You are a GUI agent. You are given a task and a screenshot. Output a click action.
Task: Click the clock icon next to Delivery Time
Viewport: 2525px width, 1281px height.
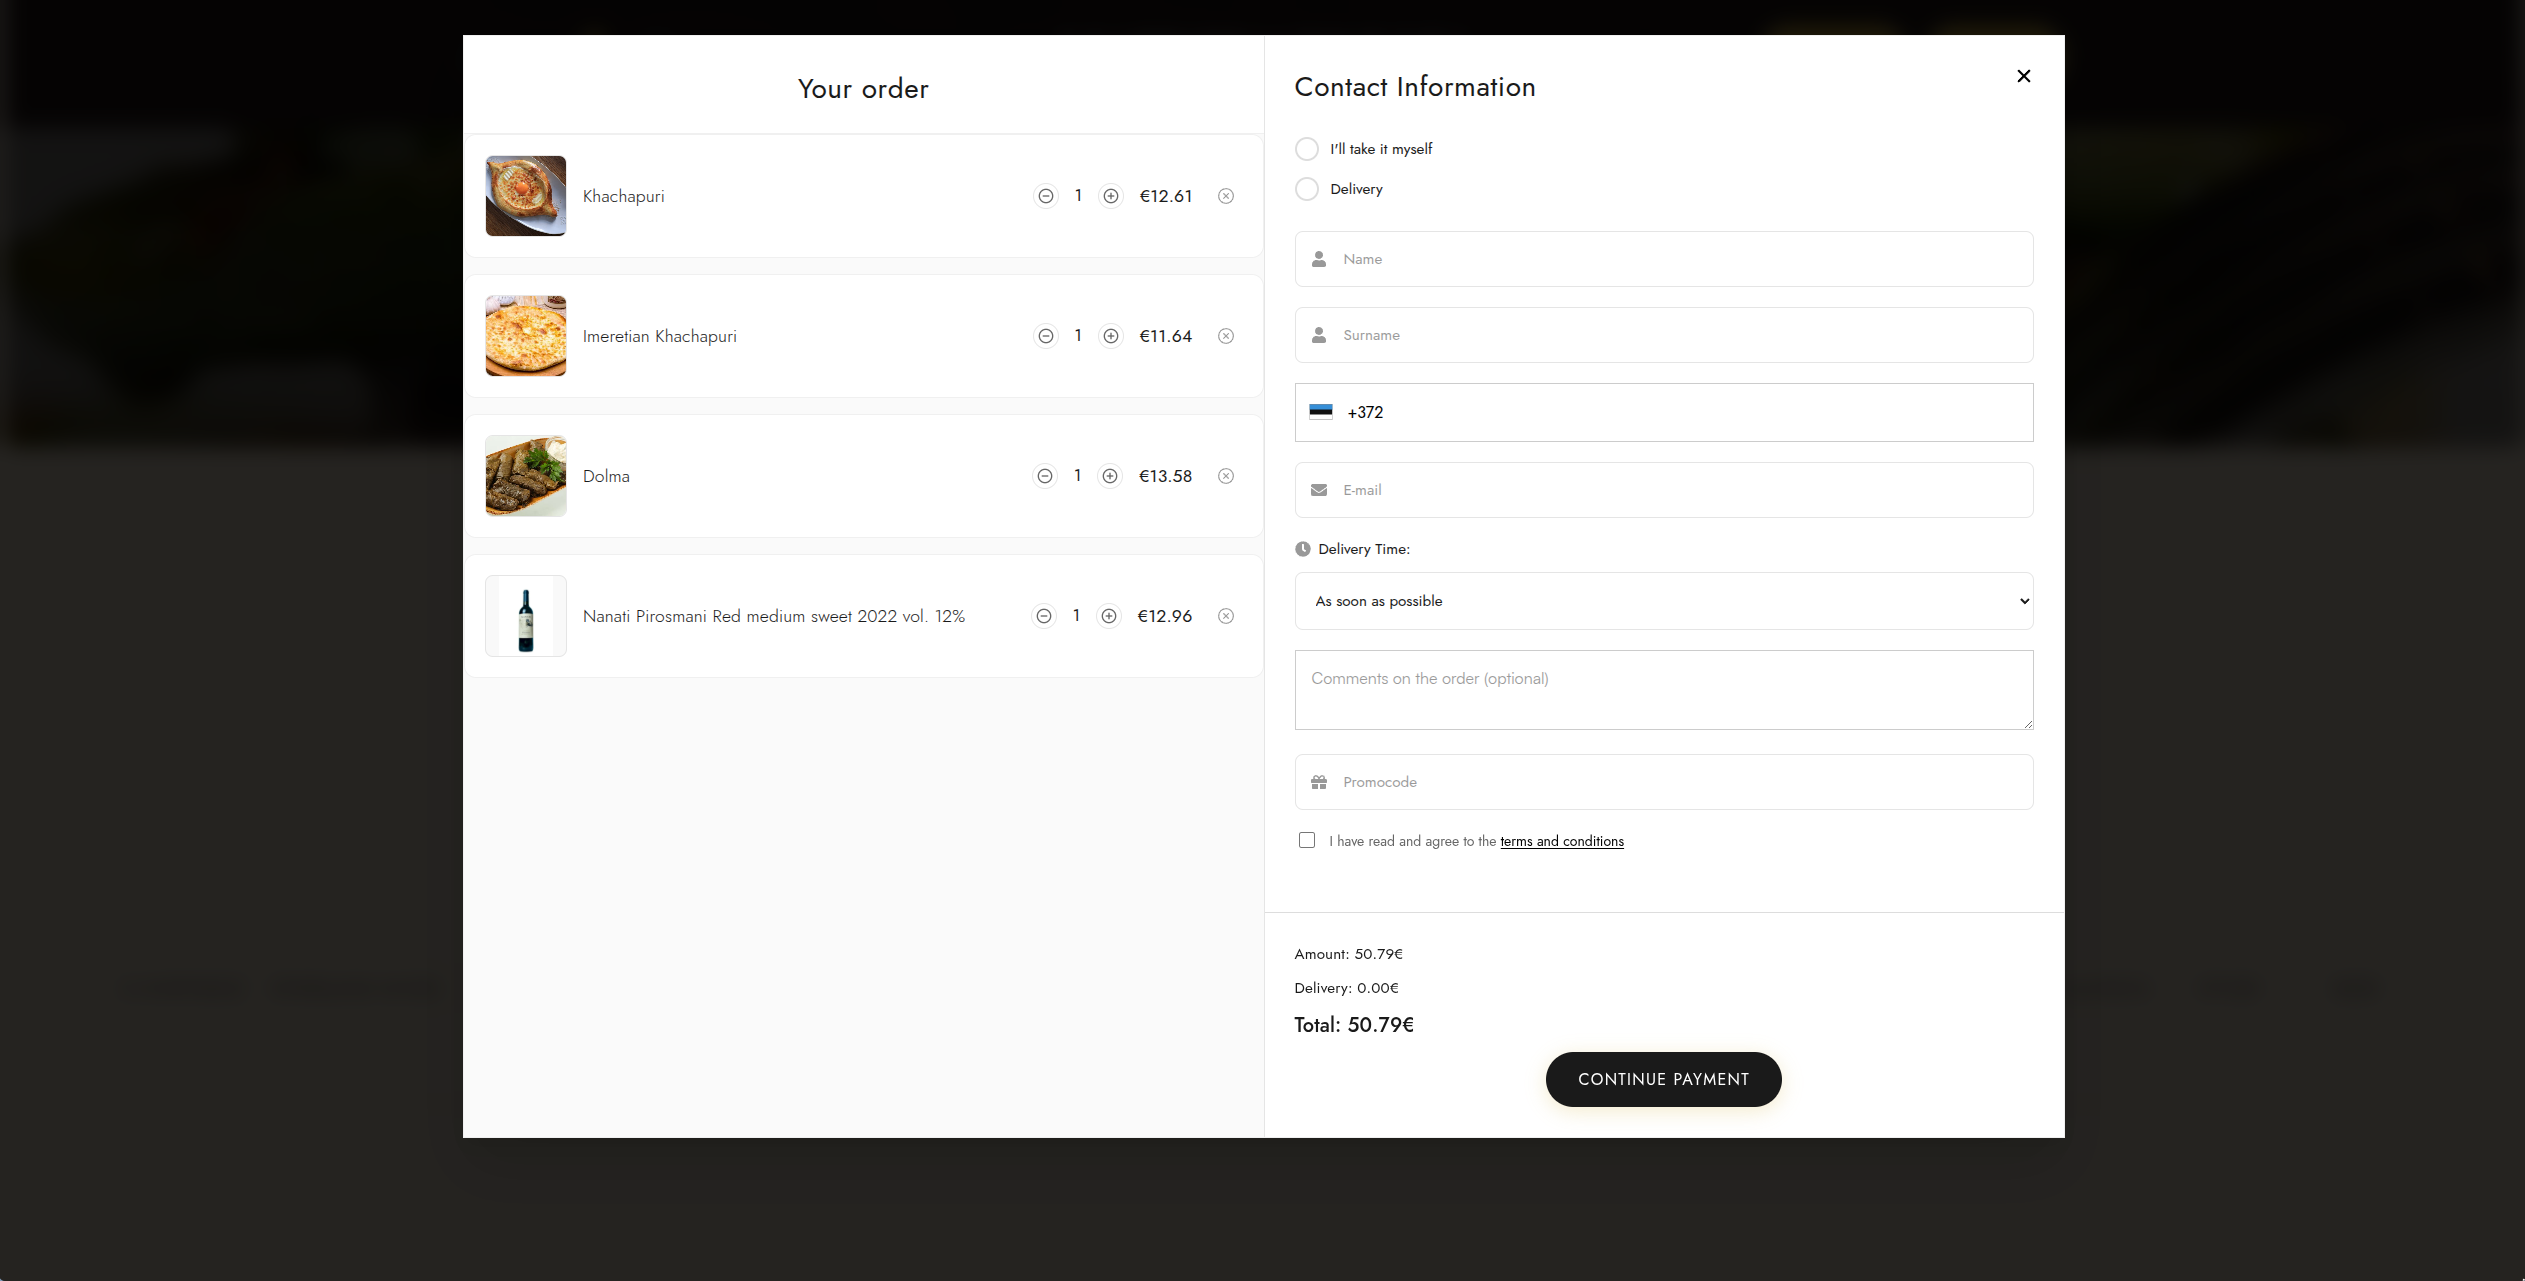tap(1302, 549)
